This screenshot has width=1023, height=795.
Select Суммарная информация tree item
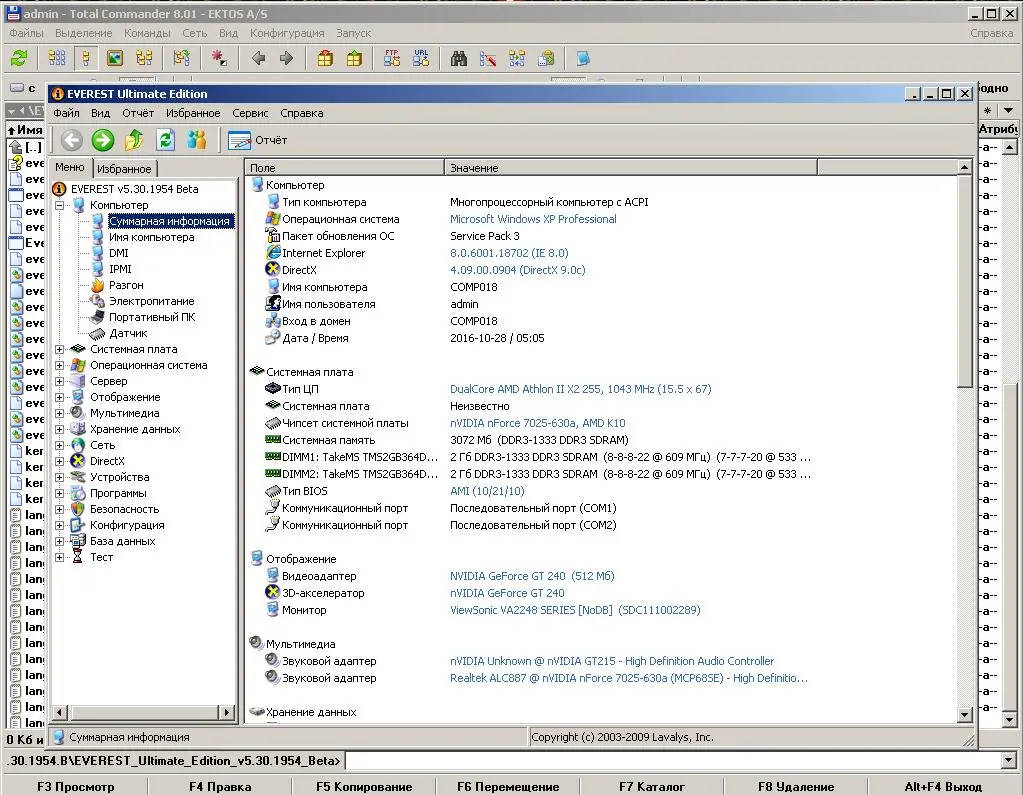169,221
